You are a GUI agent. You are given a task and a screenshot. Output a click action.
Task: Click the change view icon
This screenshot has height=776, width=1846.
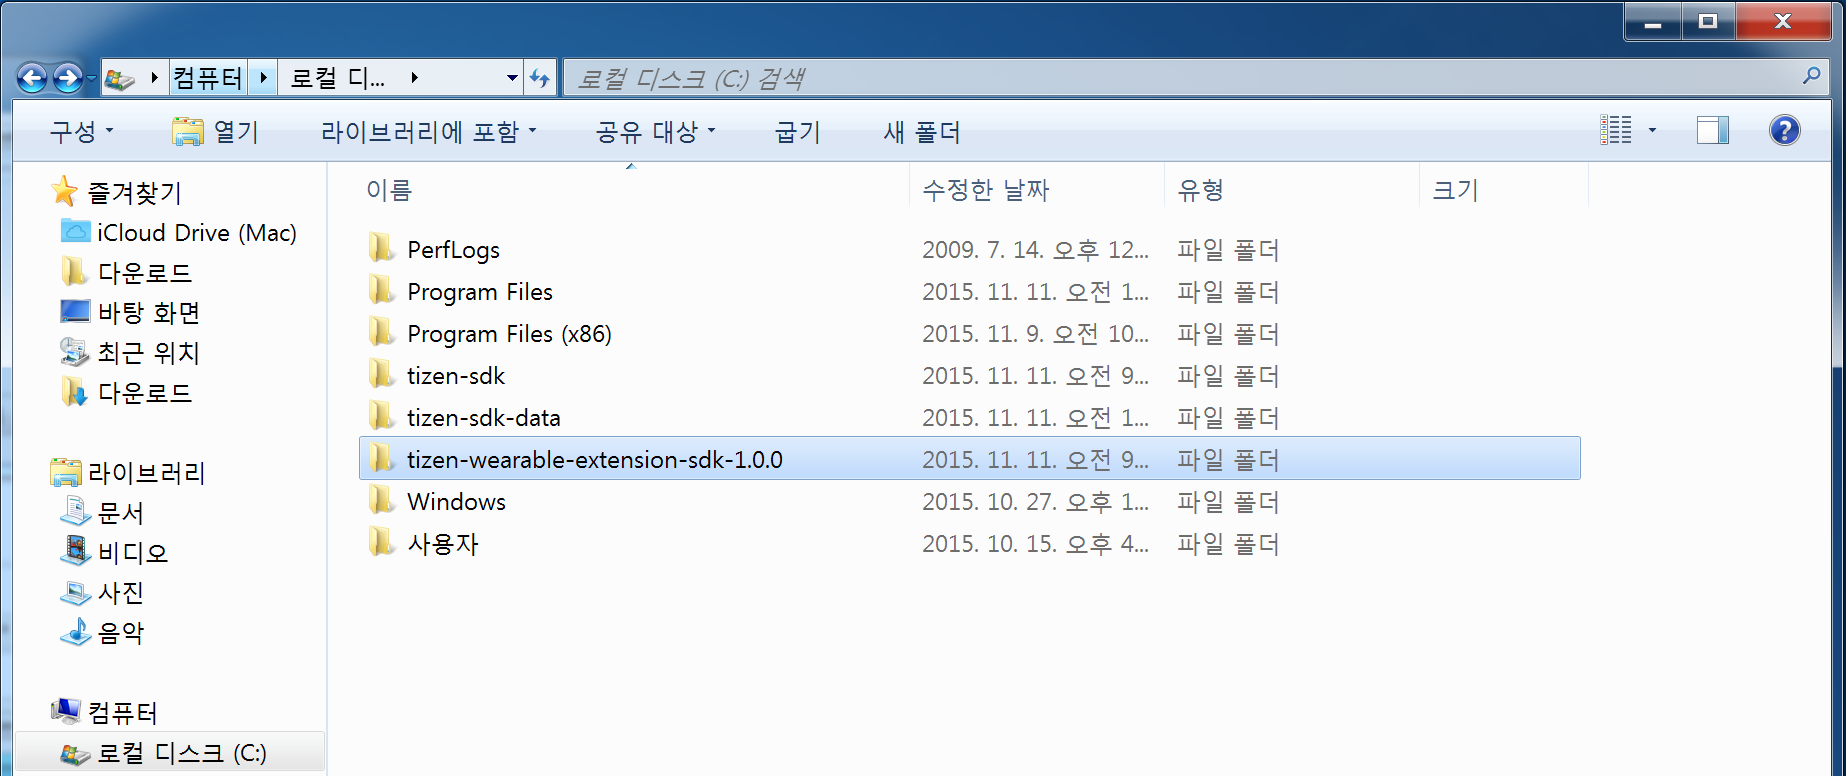(x=1616, y=130)
